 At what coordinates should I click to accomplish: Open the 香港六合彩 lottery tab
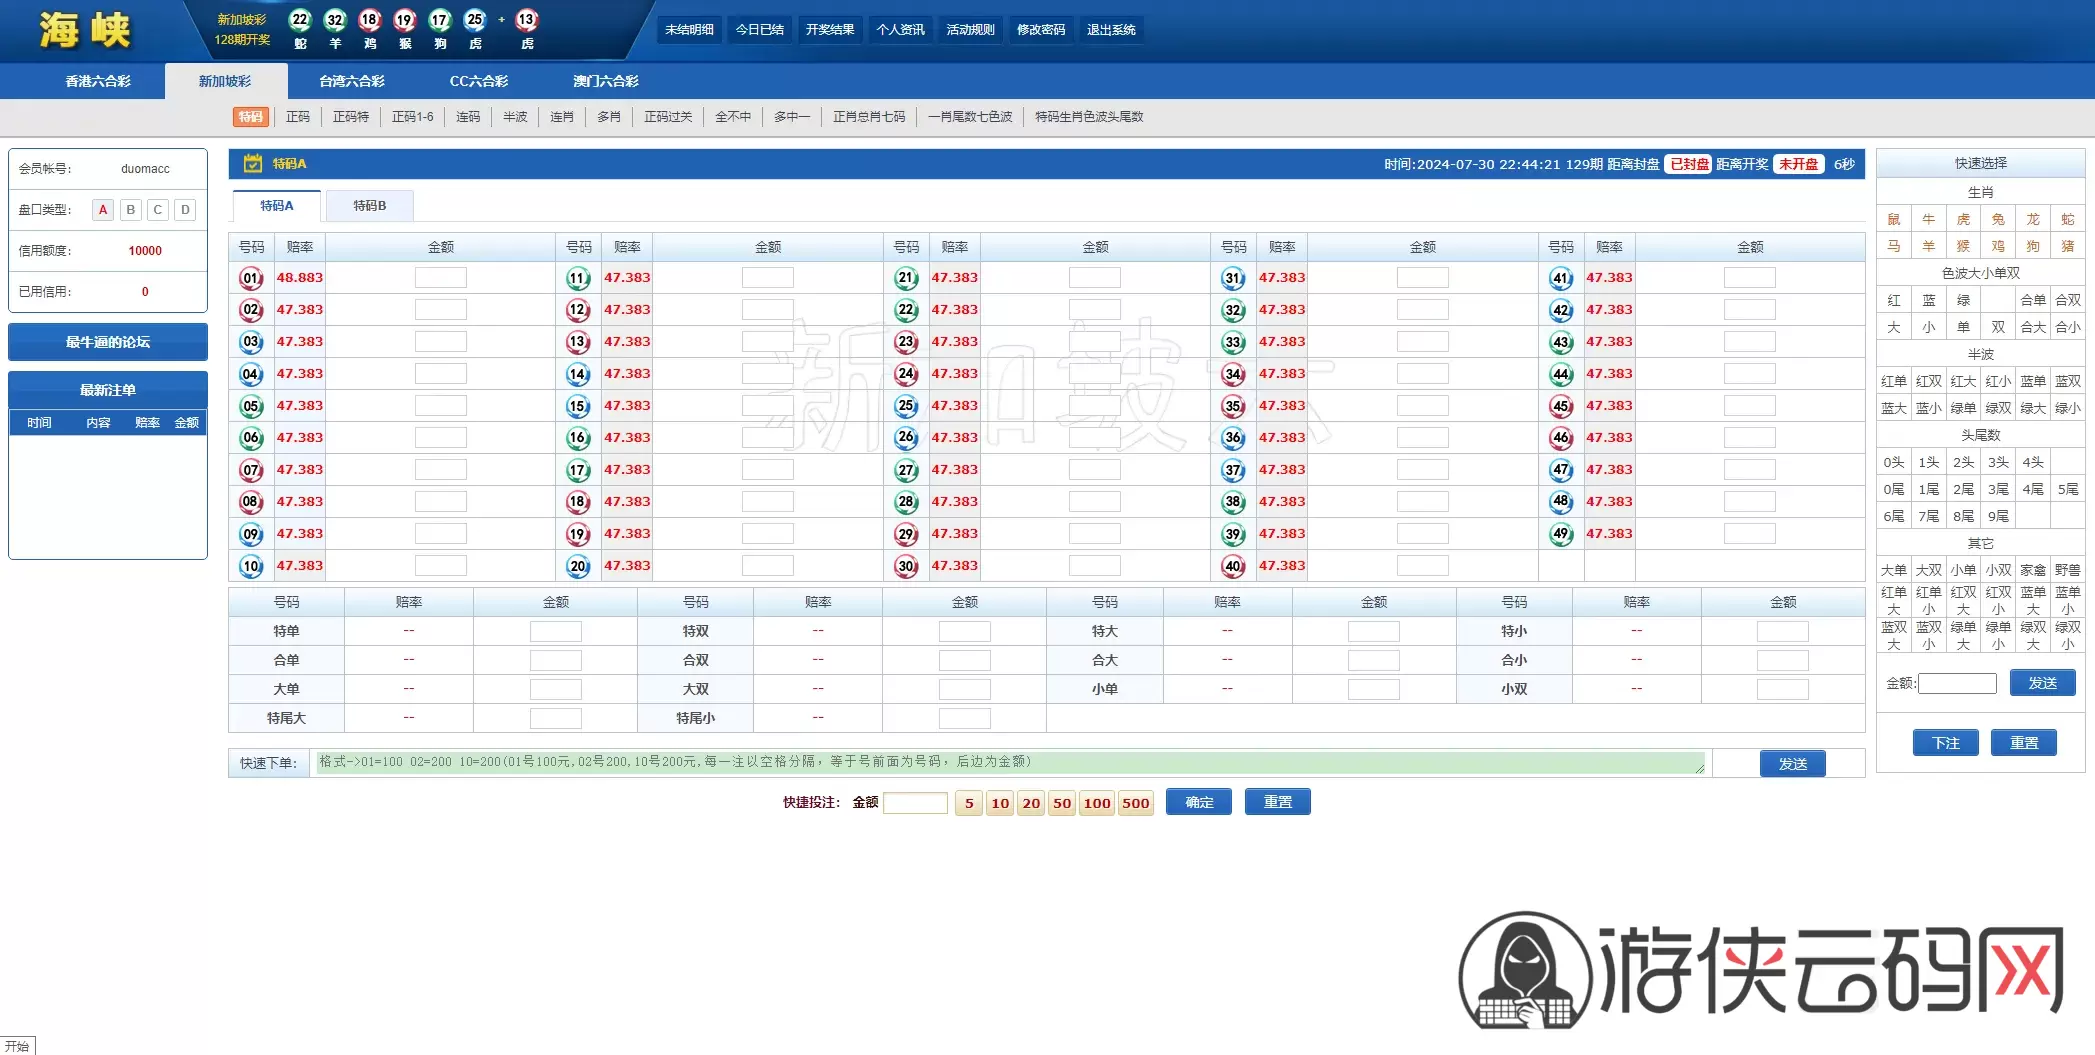[x=98, y=81]
